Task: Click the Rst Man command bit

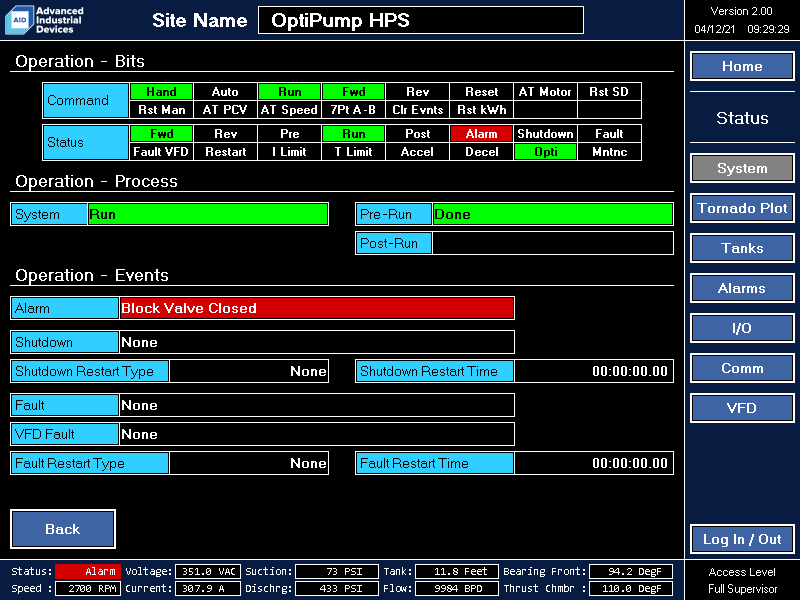Action: [161, 110]
